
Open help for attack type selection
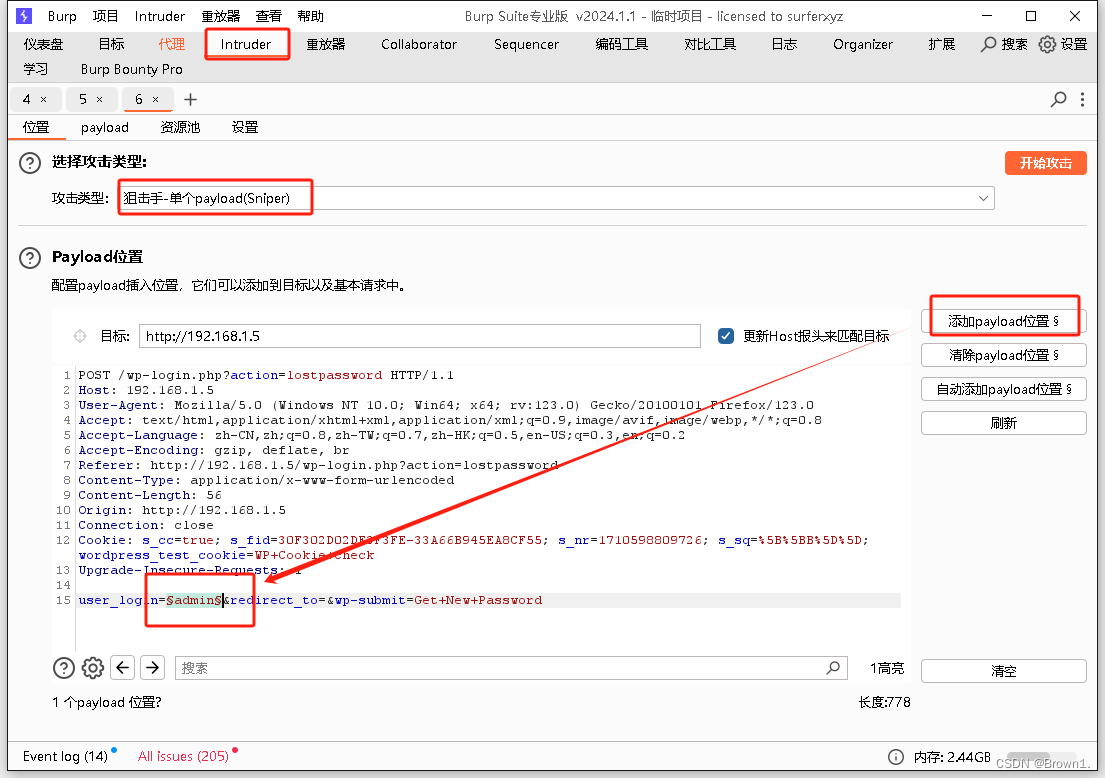tap(30, 163)
